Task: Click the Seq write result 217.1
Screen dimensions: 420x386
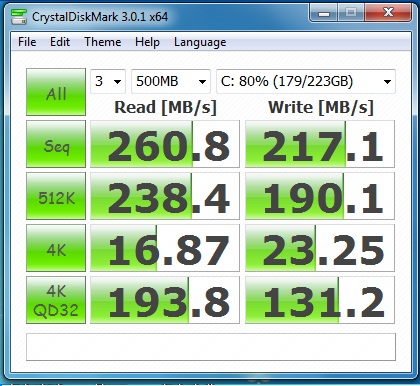Action: tap(320, 144)
